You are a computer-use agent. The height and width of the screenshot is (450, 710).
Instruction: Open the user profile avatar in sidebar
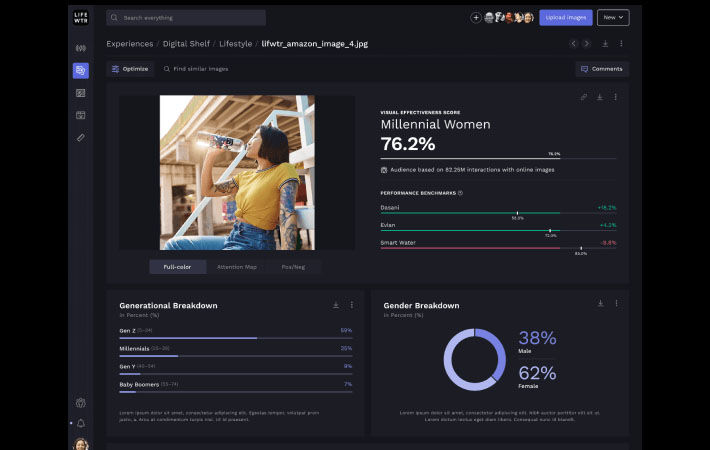[81, 444]
